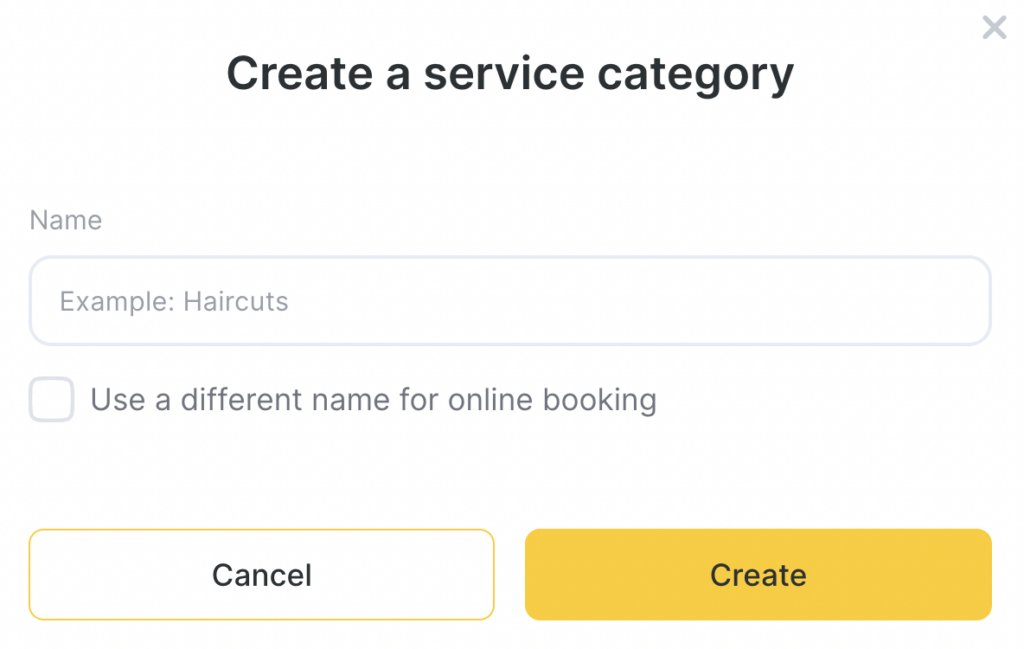Check the box beside the online booking option

pyautogui.click(x=52, y=400)
